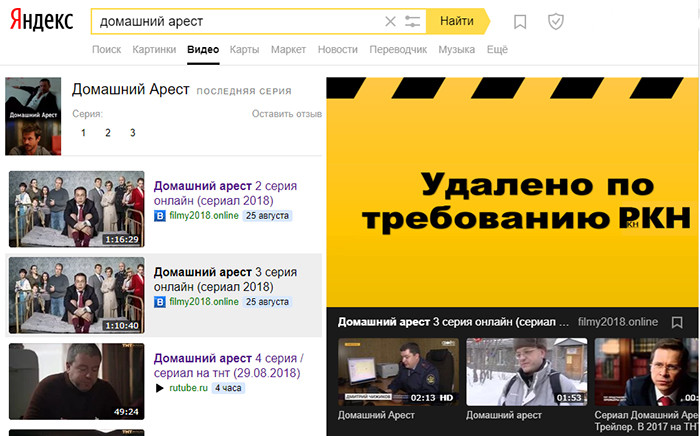700x436 pixels.
Task: Switch to the Картинки tab
Action: pyautogui.click(x=154, y=49)
